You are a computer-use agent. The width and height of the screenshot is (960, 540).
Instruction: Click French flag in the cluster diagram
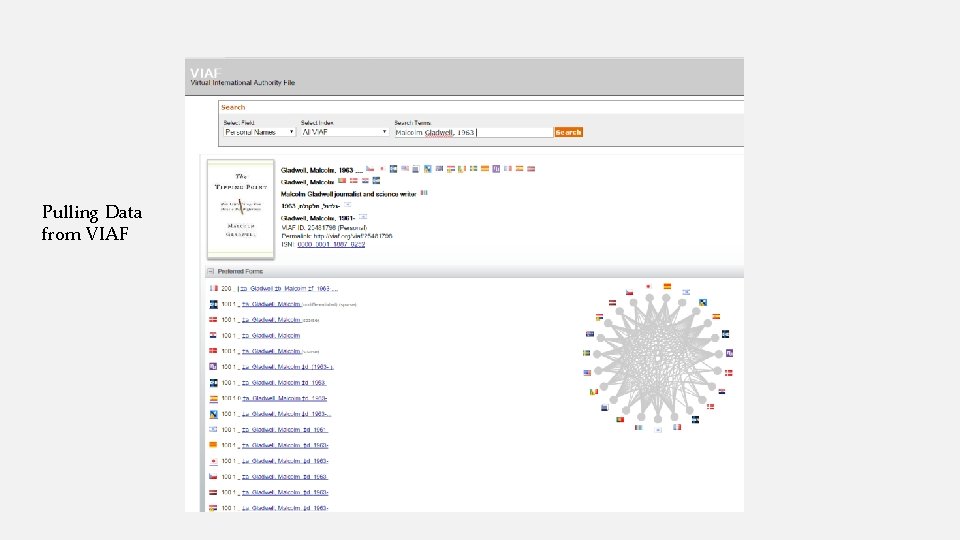(x=677, y=427)
